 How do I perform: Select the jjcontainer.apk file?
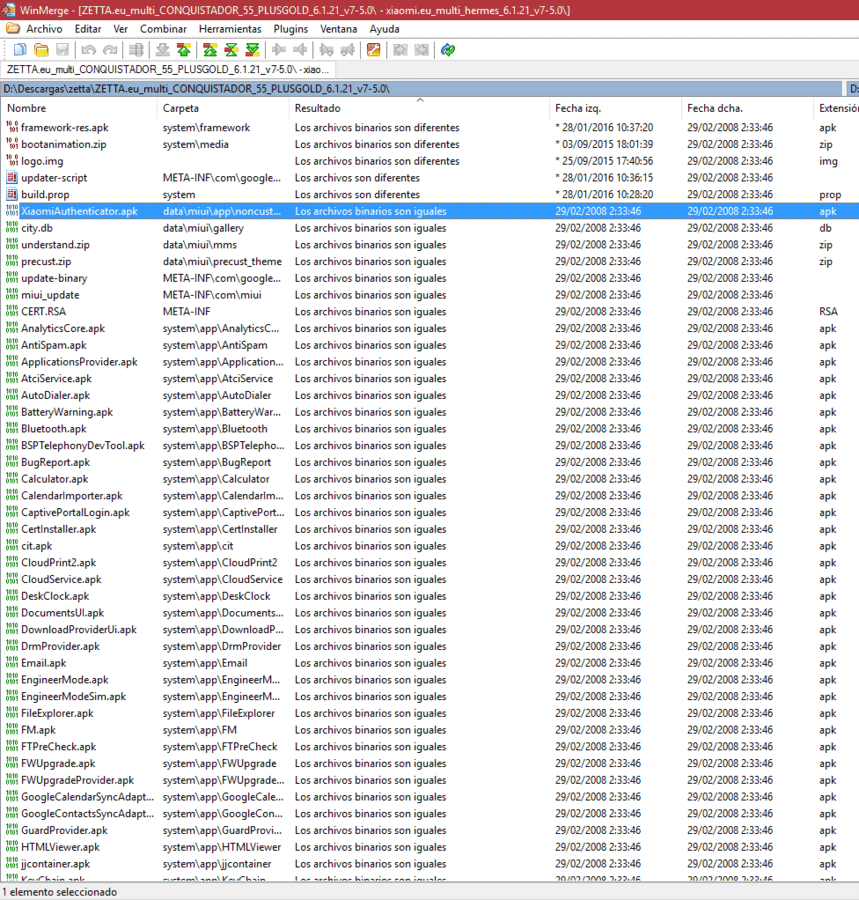click(x=55, y=863)
